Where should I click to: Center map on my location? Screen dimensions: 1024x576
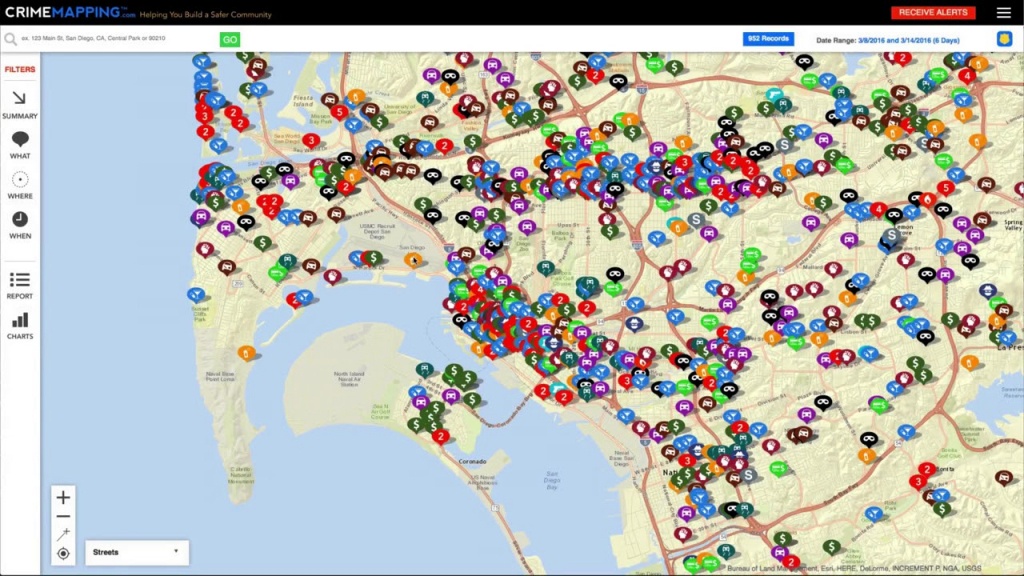click(x=63, y=554)
